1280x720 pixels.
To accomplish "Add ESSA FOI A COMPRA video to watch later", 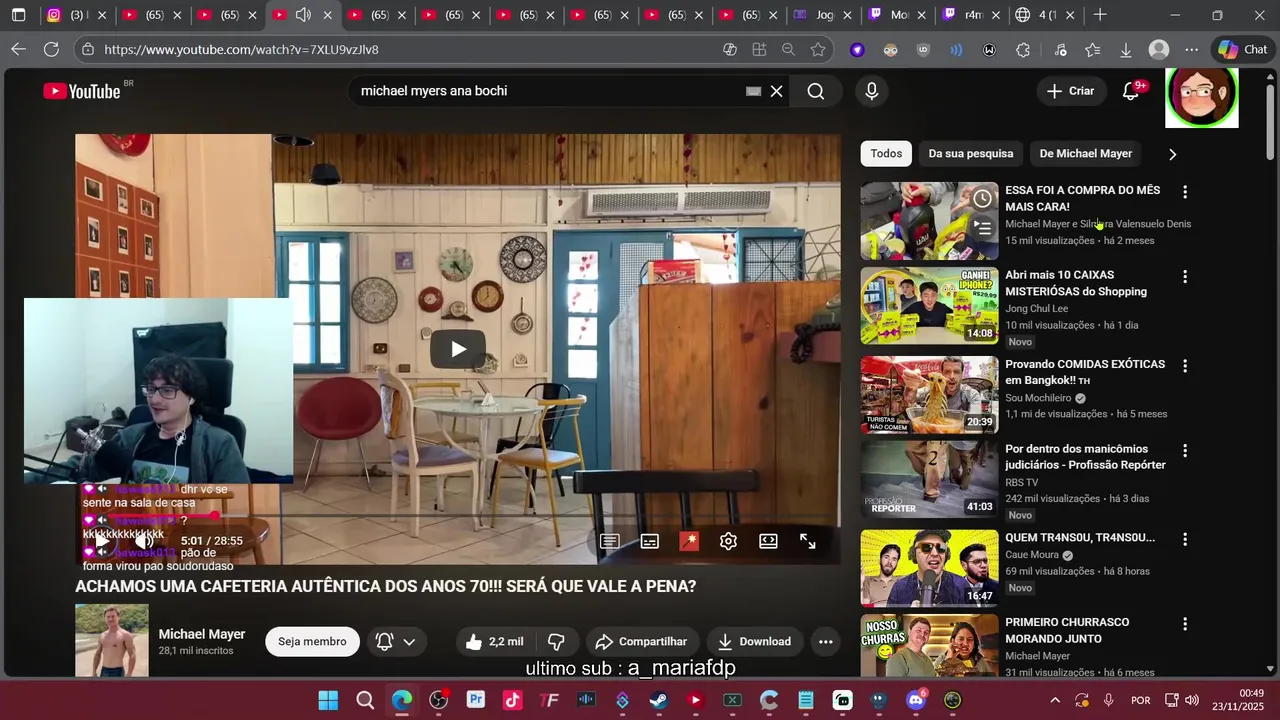I will click(x=982, y=198).
